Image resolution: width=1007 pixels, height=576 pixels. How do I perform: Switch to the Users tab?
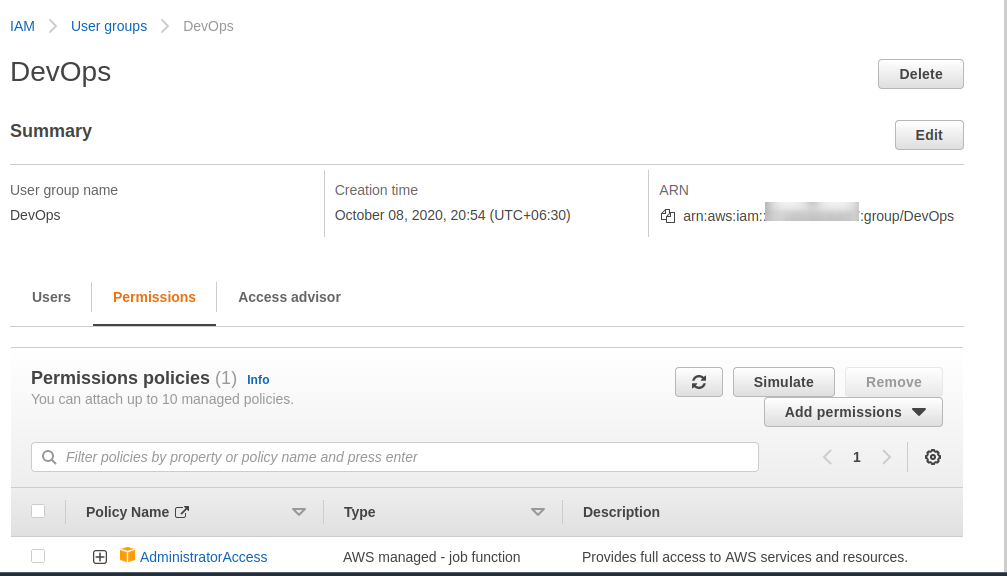pyautogui.click(x=51, y=297)
